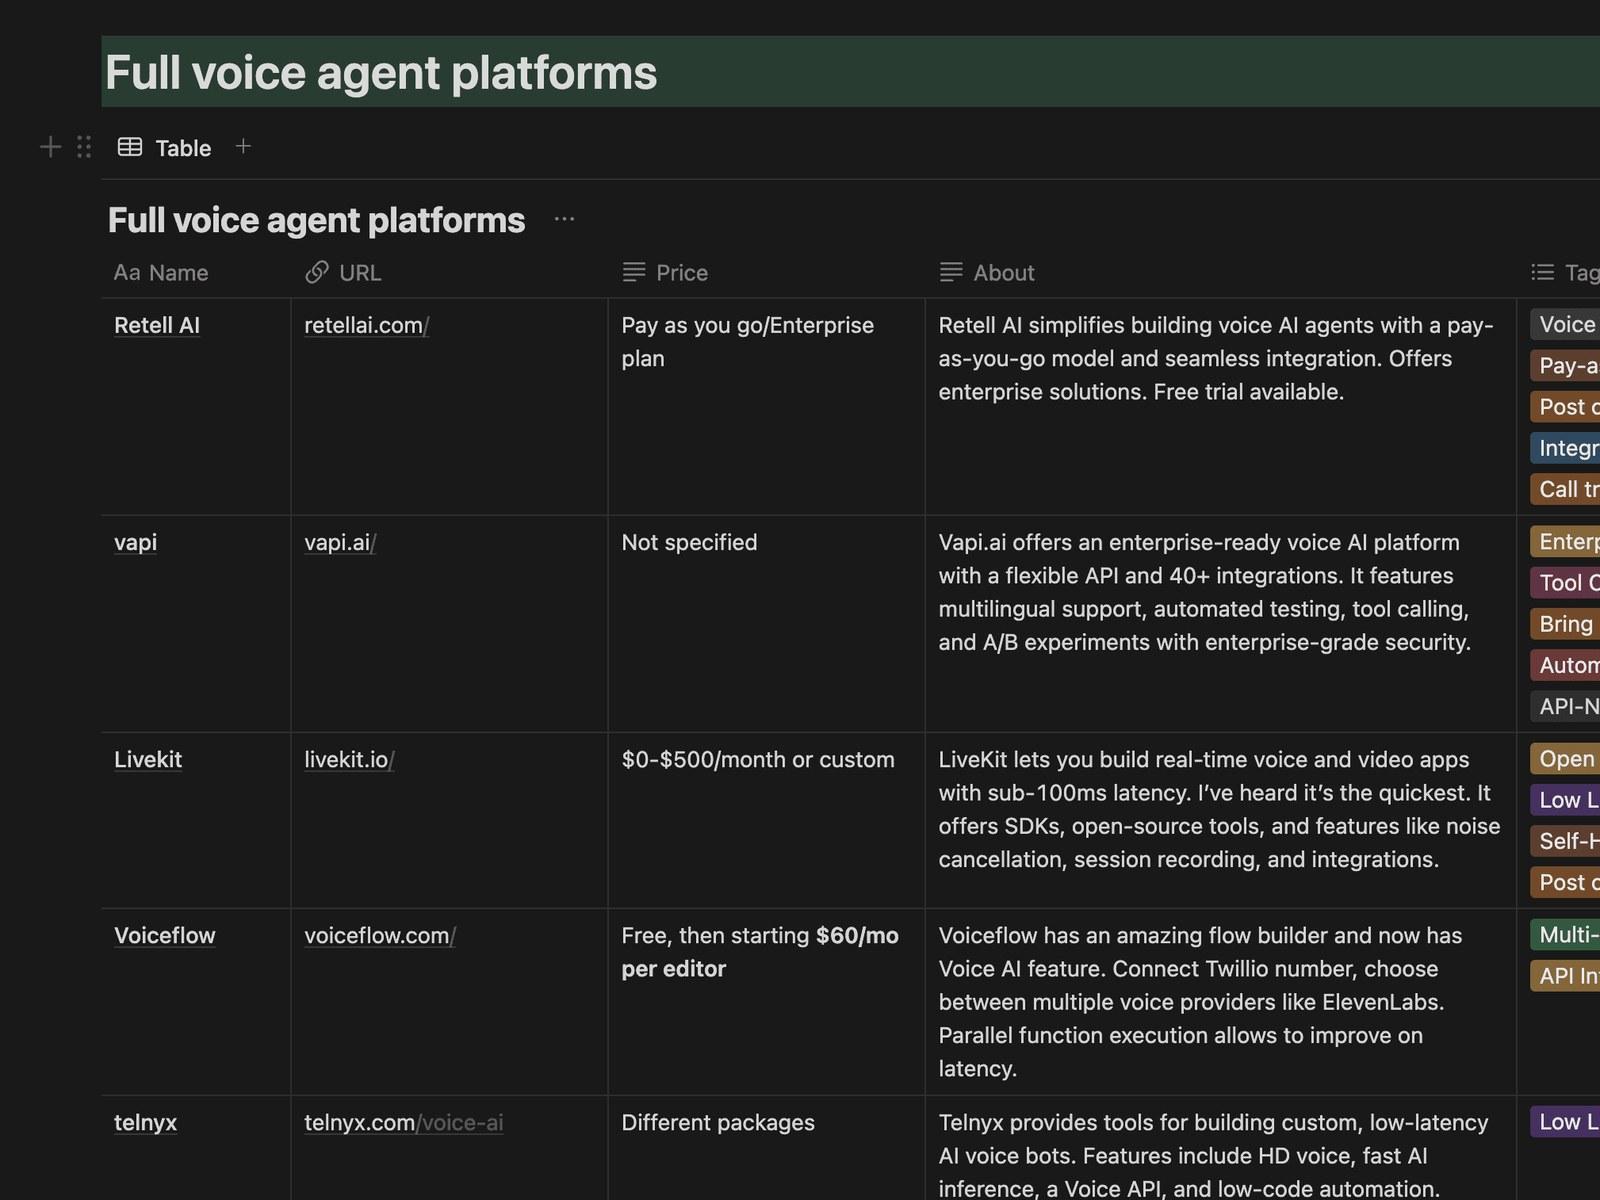Click the database title 'Full voice agent platforms'
This screenshot has height=1200, width=1600.
click(316, 219)
